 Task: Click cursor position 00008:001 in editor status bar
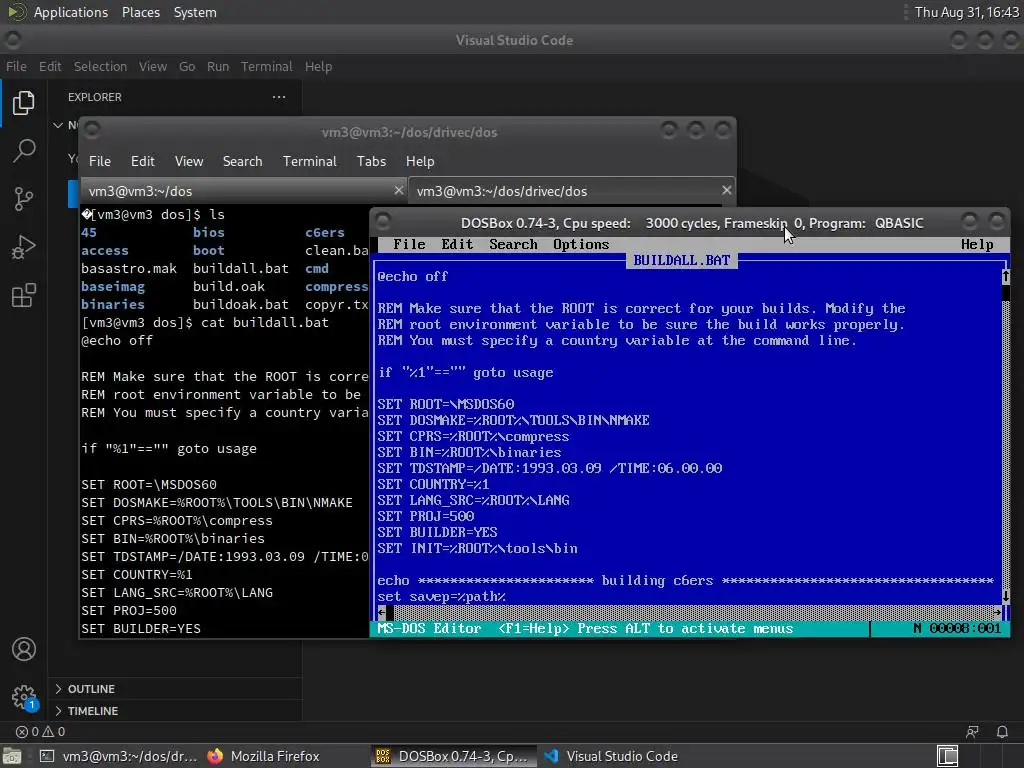click(x=965, y=628)
